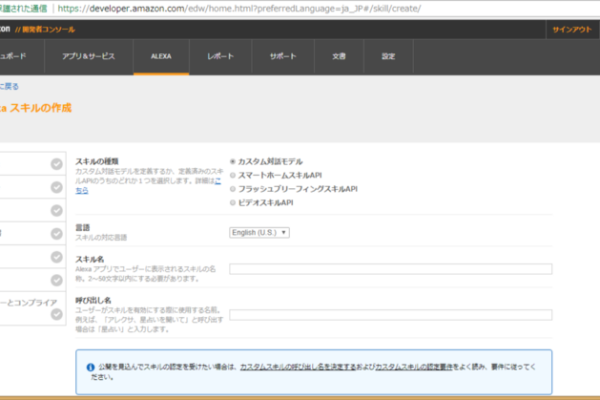Follow the こちら link under スキルの種類
This screenshot has width=600, height=400.
(x=82, y=190)
